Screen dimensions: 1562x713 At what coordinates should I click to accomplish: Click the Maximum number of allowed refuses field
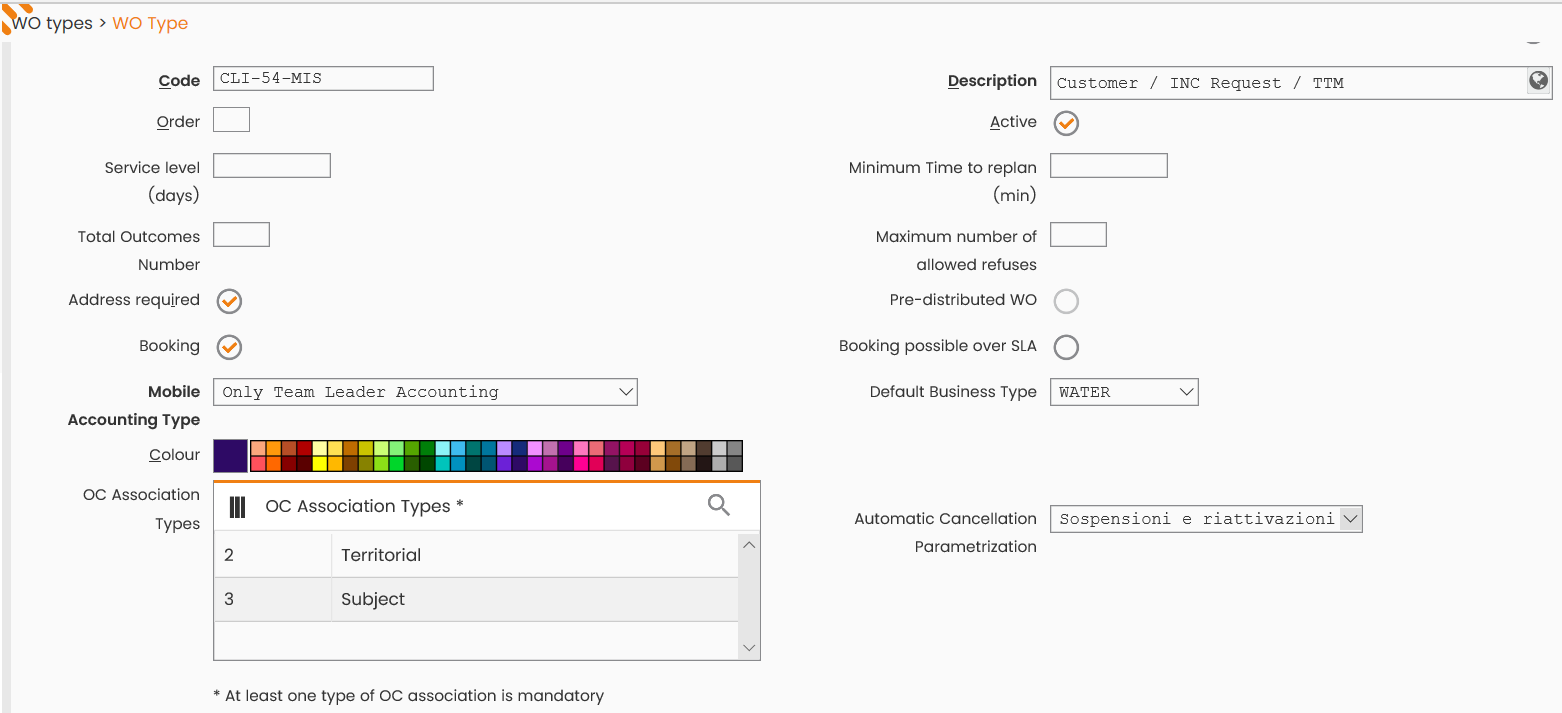click(1078, 235)
